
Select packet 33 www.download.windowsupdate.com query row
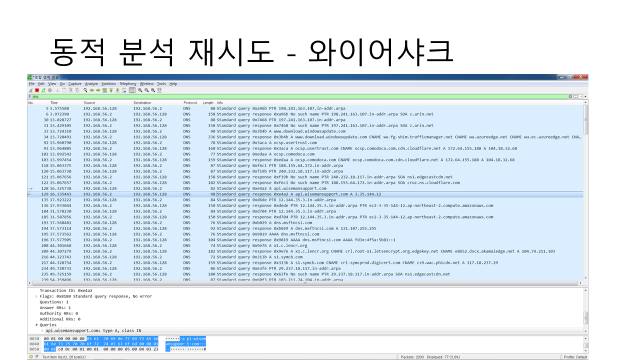(305, 131)
